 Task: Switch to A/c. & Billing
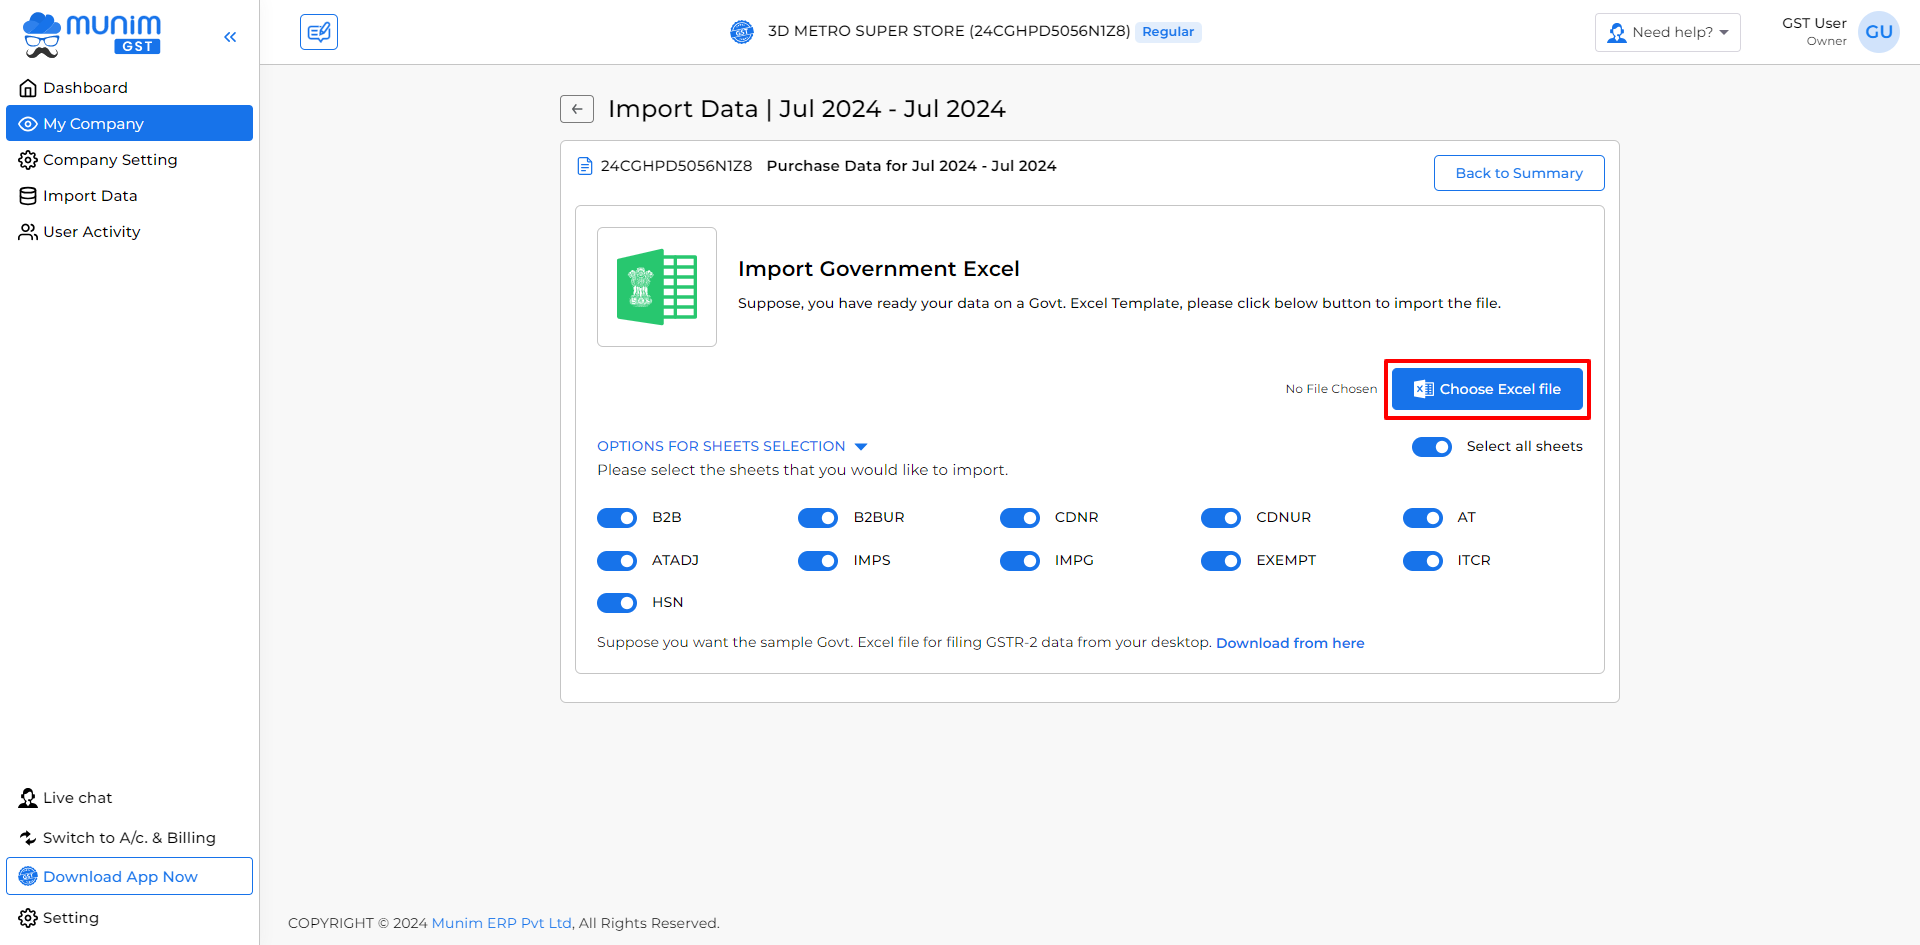tap(117, 838)
